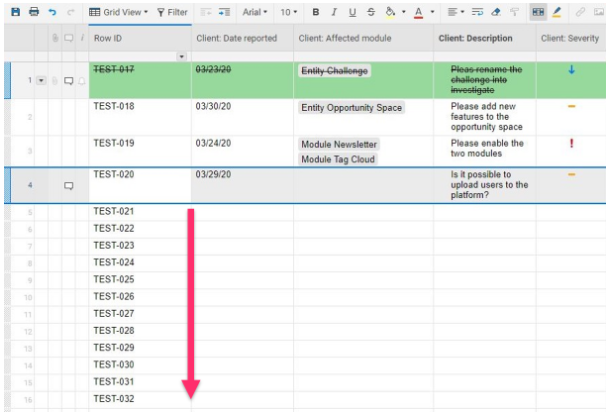
Task: Open the comment icon on row 4
Action: [x=68, y=186]
